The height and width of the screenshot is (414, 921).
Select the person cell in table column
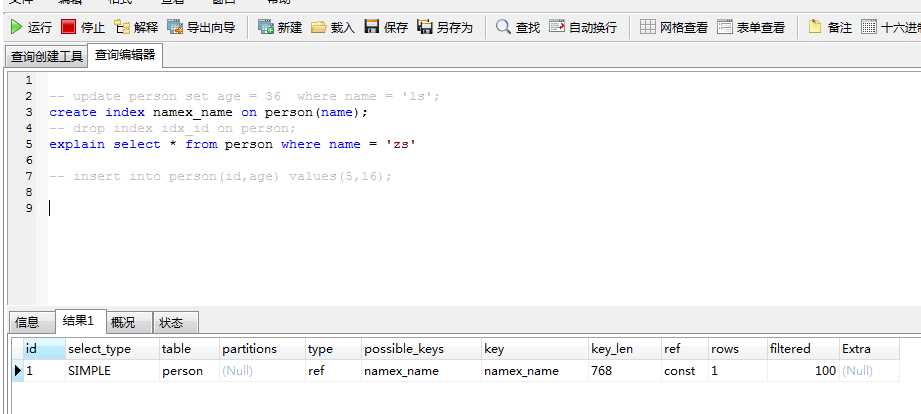tap(189, 371)
